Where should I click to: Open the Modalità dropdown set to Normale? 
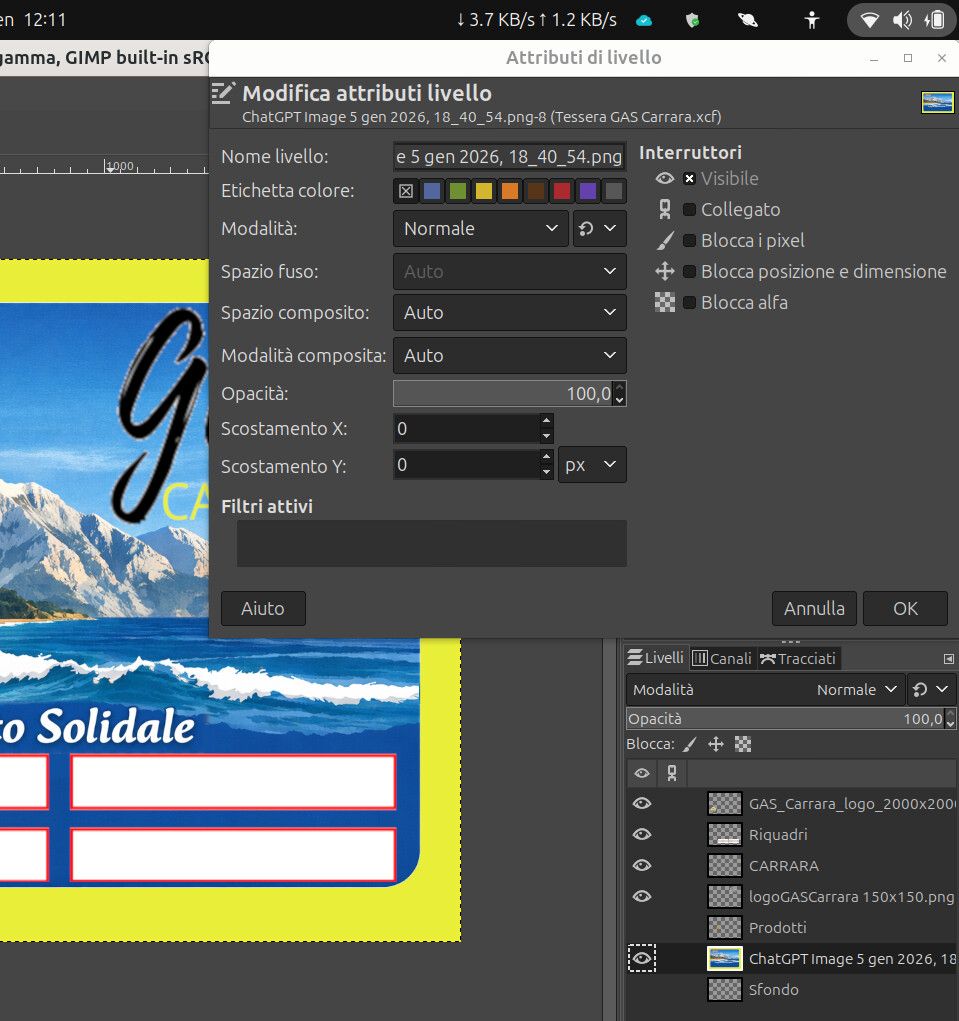[x=480, y=229]
